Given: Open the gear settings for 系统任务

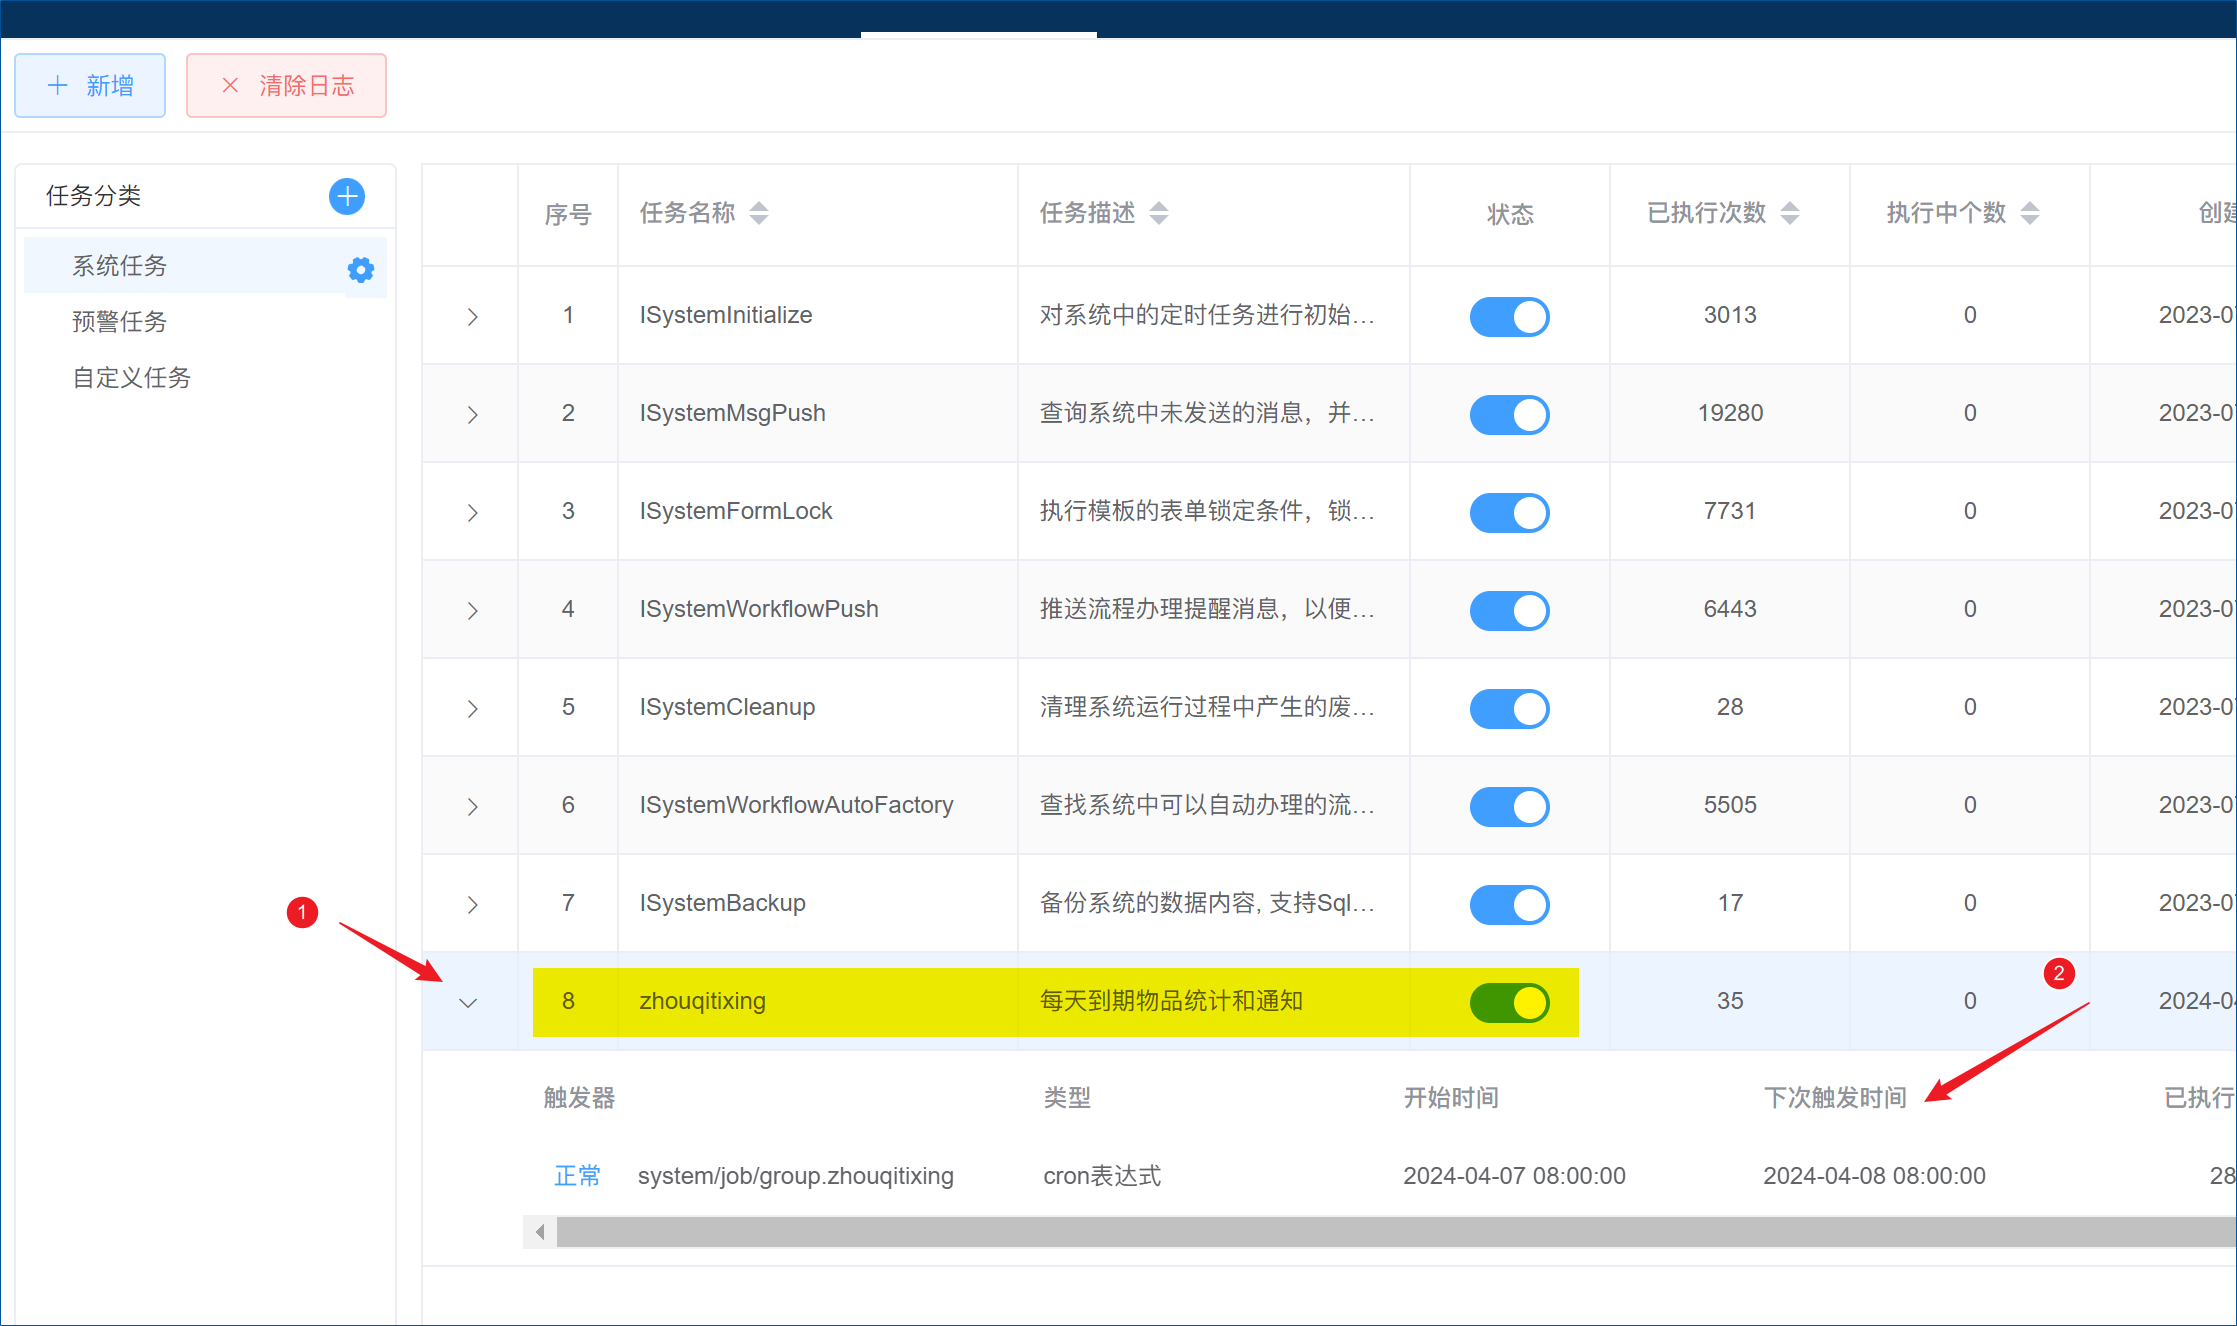Looking at the screenshot, I should (361, 269).
